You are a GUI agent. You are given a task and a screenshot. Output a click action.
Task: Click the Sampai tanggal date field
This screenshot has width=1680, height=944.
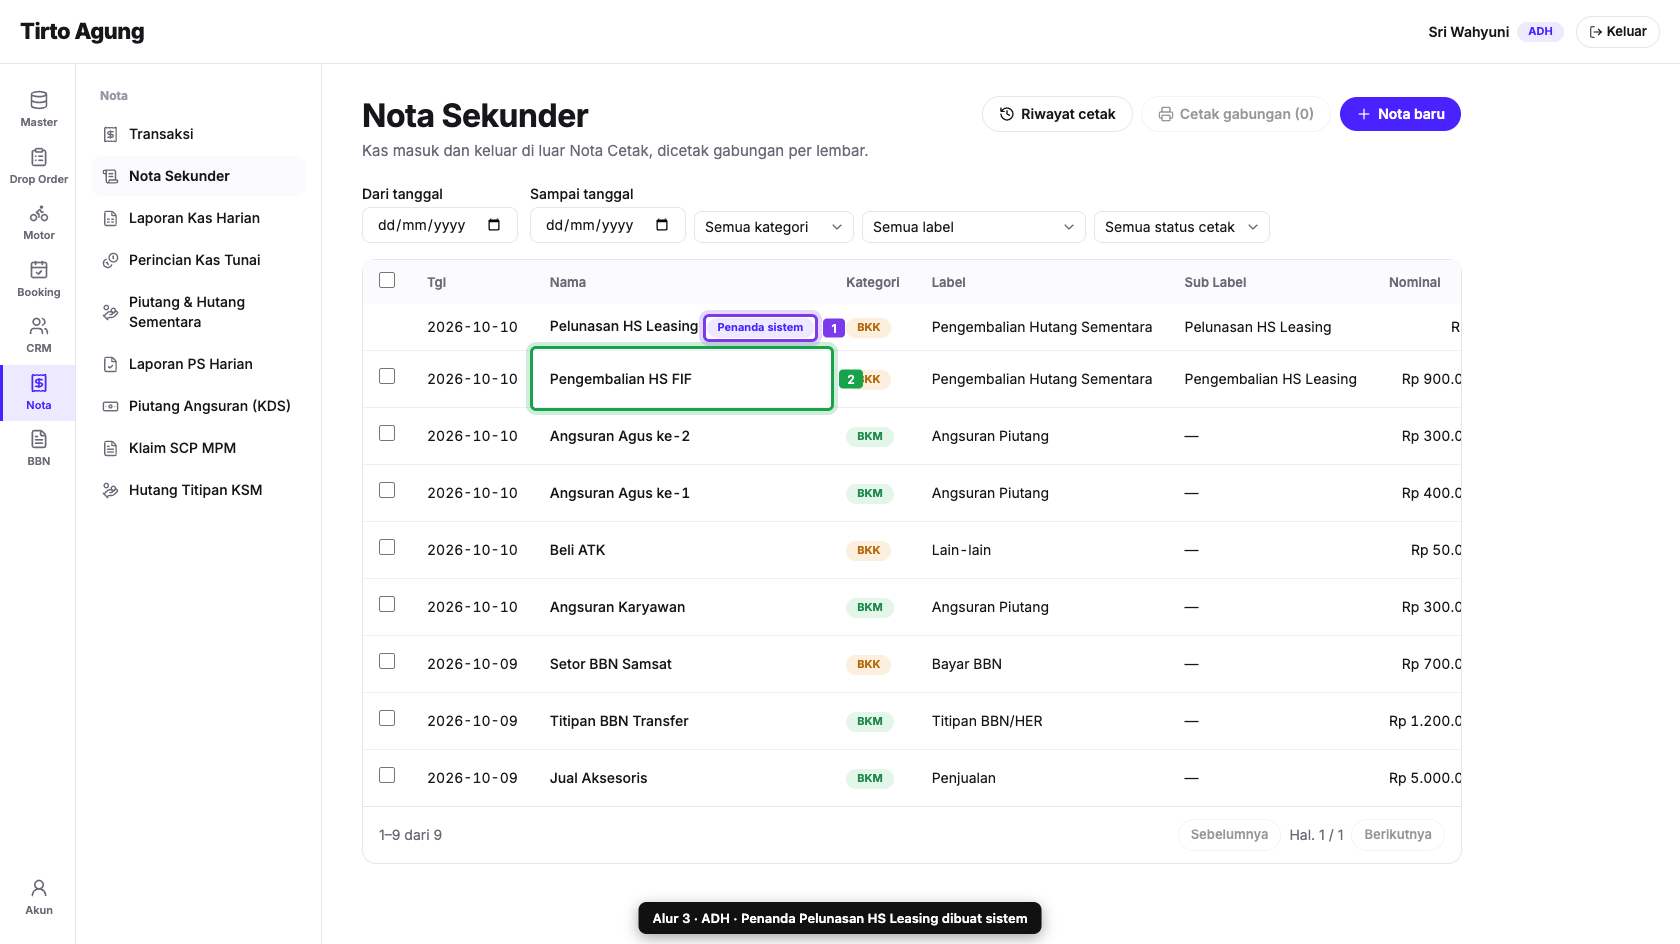pyautogui.click(x=608, y=225)
